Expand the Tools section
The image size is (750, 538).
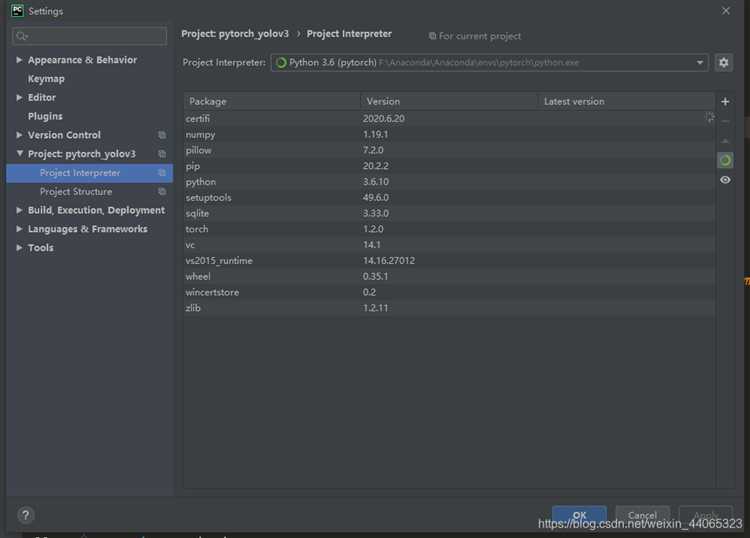point(19,247)
